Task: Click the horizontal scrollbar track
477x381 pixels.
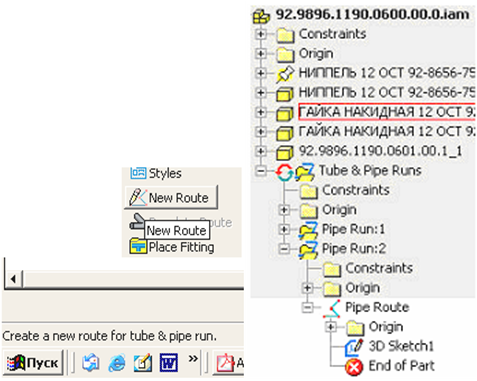Action: (133, 279)
